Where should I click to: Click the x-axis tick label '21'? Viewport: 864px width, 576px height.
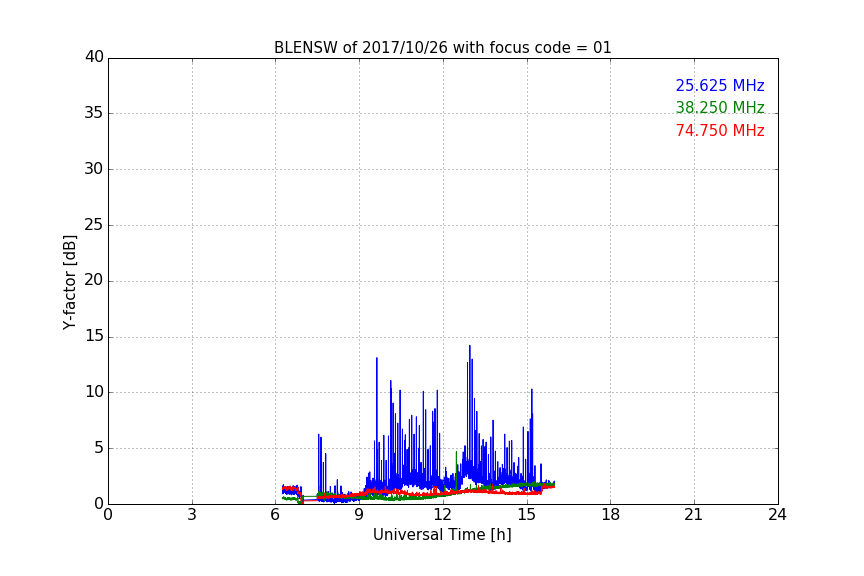tap(694, 515)
